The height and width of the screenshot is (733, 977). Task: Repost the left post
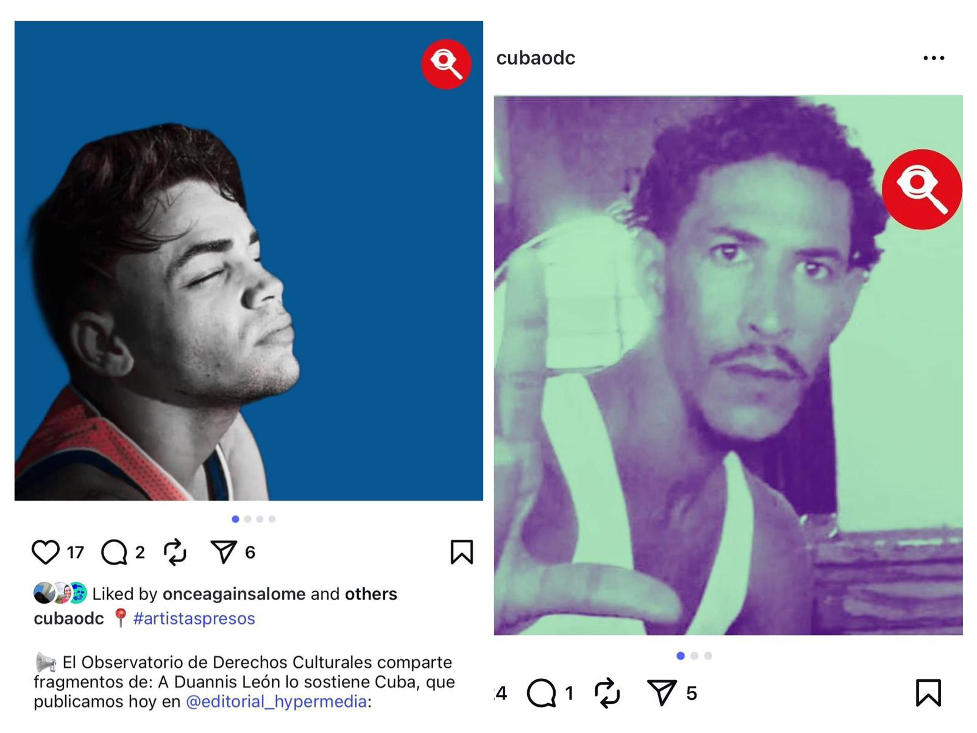coord(175,552)
